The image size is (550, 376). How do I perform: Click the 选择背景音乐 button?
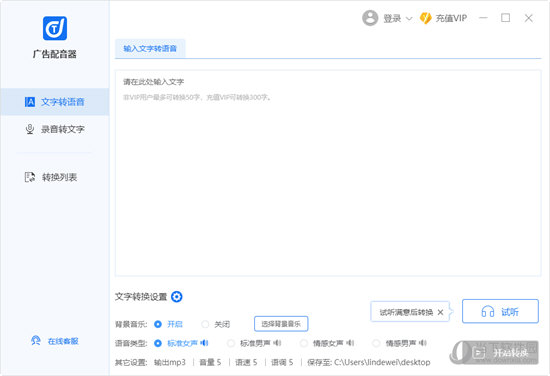[281, 324]
